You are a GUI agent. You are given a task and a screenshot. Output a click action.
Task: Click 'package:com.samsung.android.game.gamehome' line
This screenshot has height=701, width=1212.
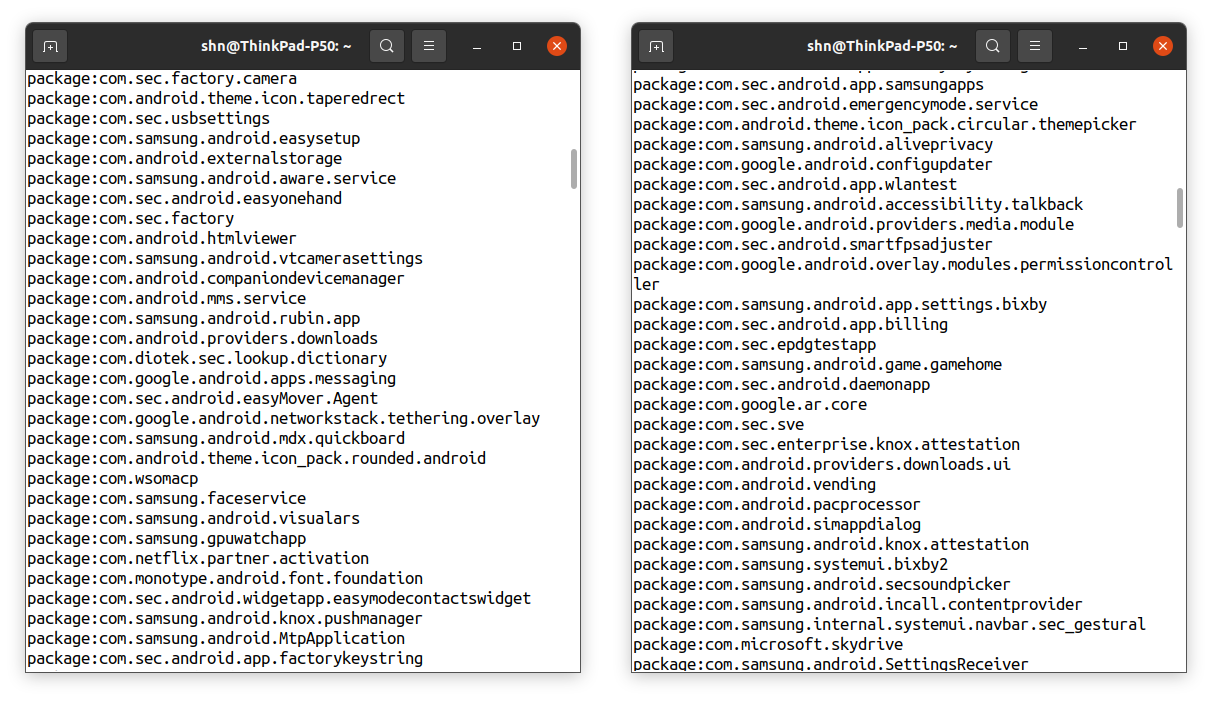[x=818, y=364]
